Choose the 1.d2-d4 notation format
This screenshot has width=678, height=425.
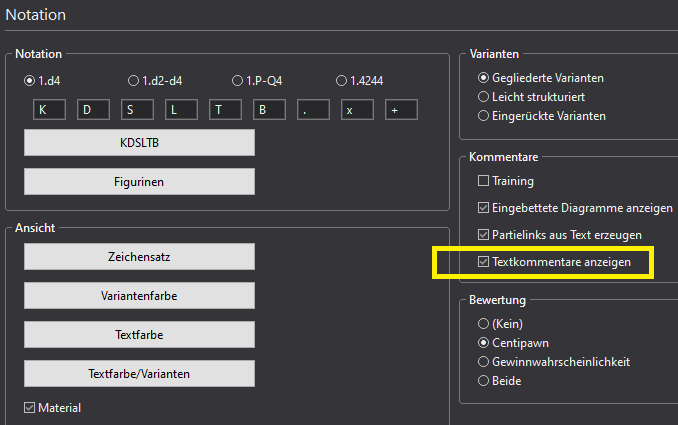[x=134, y=80]
